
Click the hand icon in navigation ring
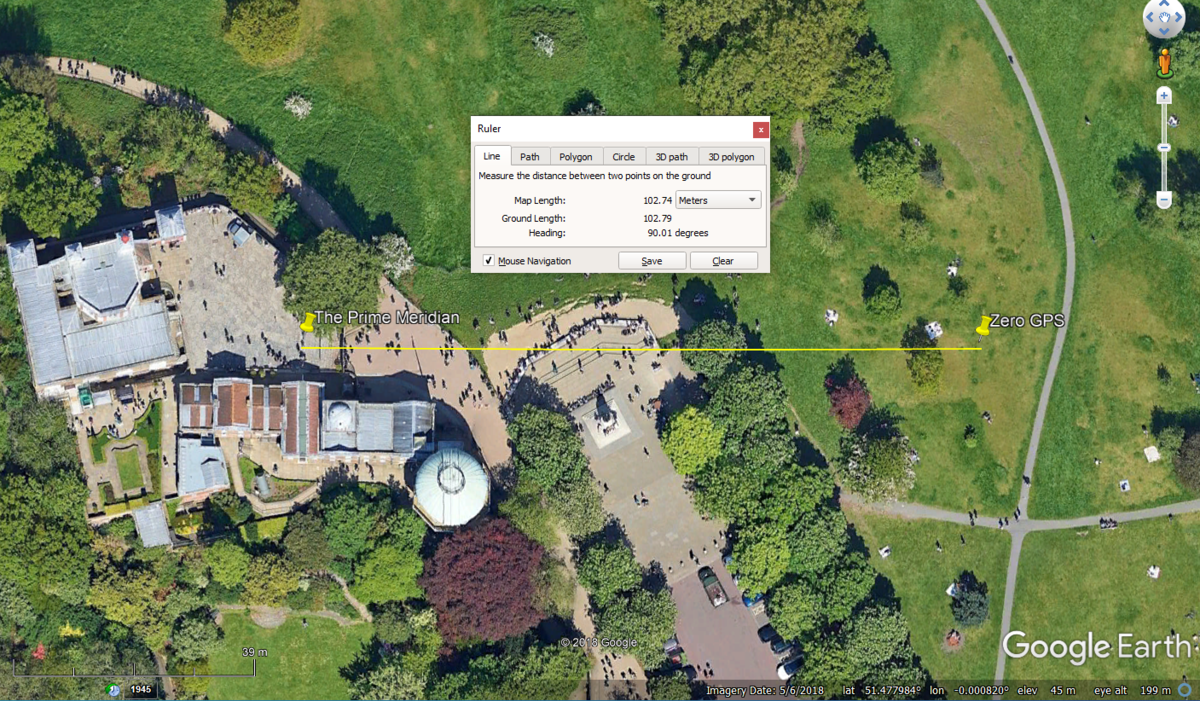(x=1164, y=18)
